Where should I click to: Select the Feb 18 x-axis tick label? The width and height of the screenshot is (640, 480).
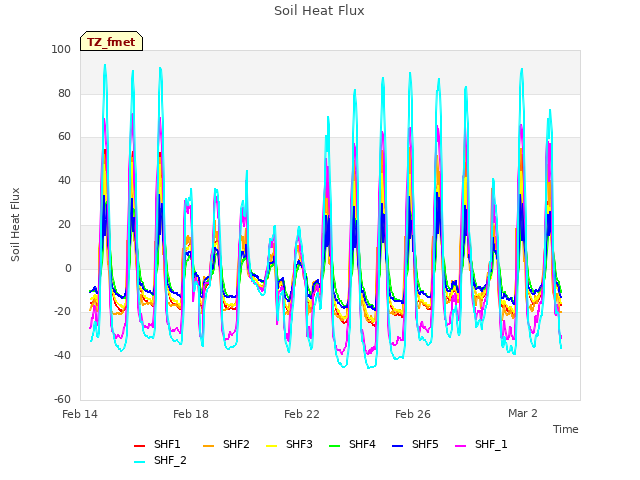[x=191, y=414]
